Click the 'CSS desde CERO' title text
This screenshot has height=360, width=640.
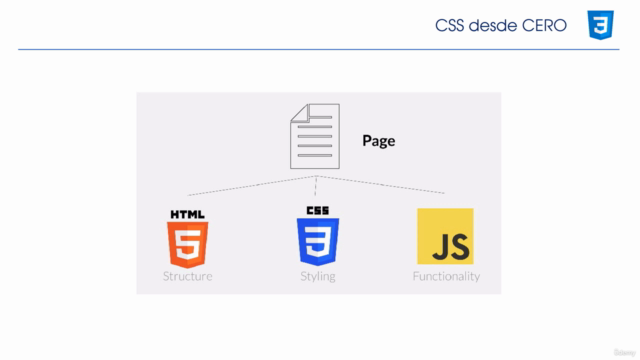click(x=501, y=25)
